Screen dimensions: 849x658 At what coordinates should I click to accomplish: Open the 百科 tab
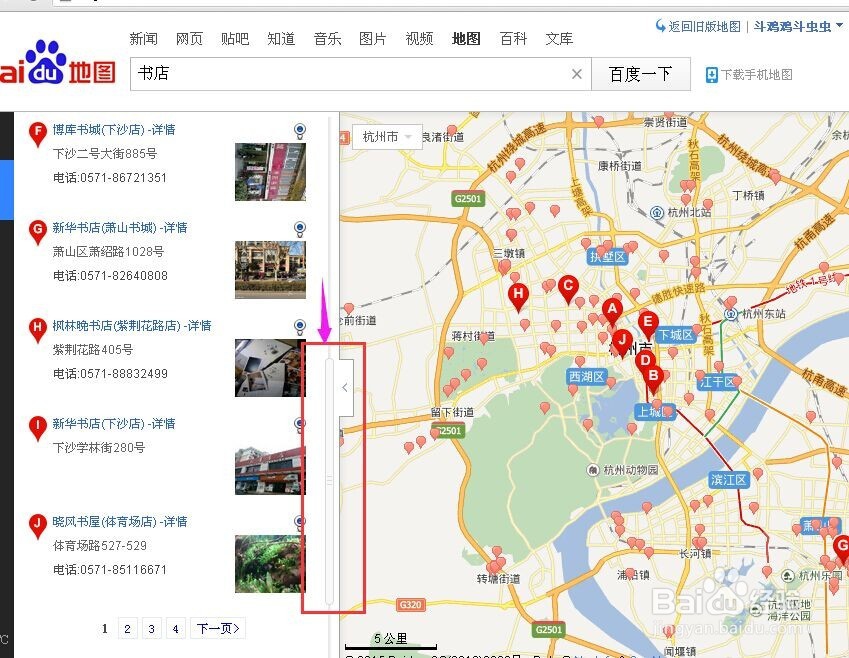click(x=513, y=38)
